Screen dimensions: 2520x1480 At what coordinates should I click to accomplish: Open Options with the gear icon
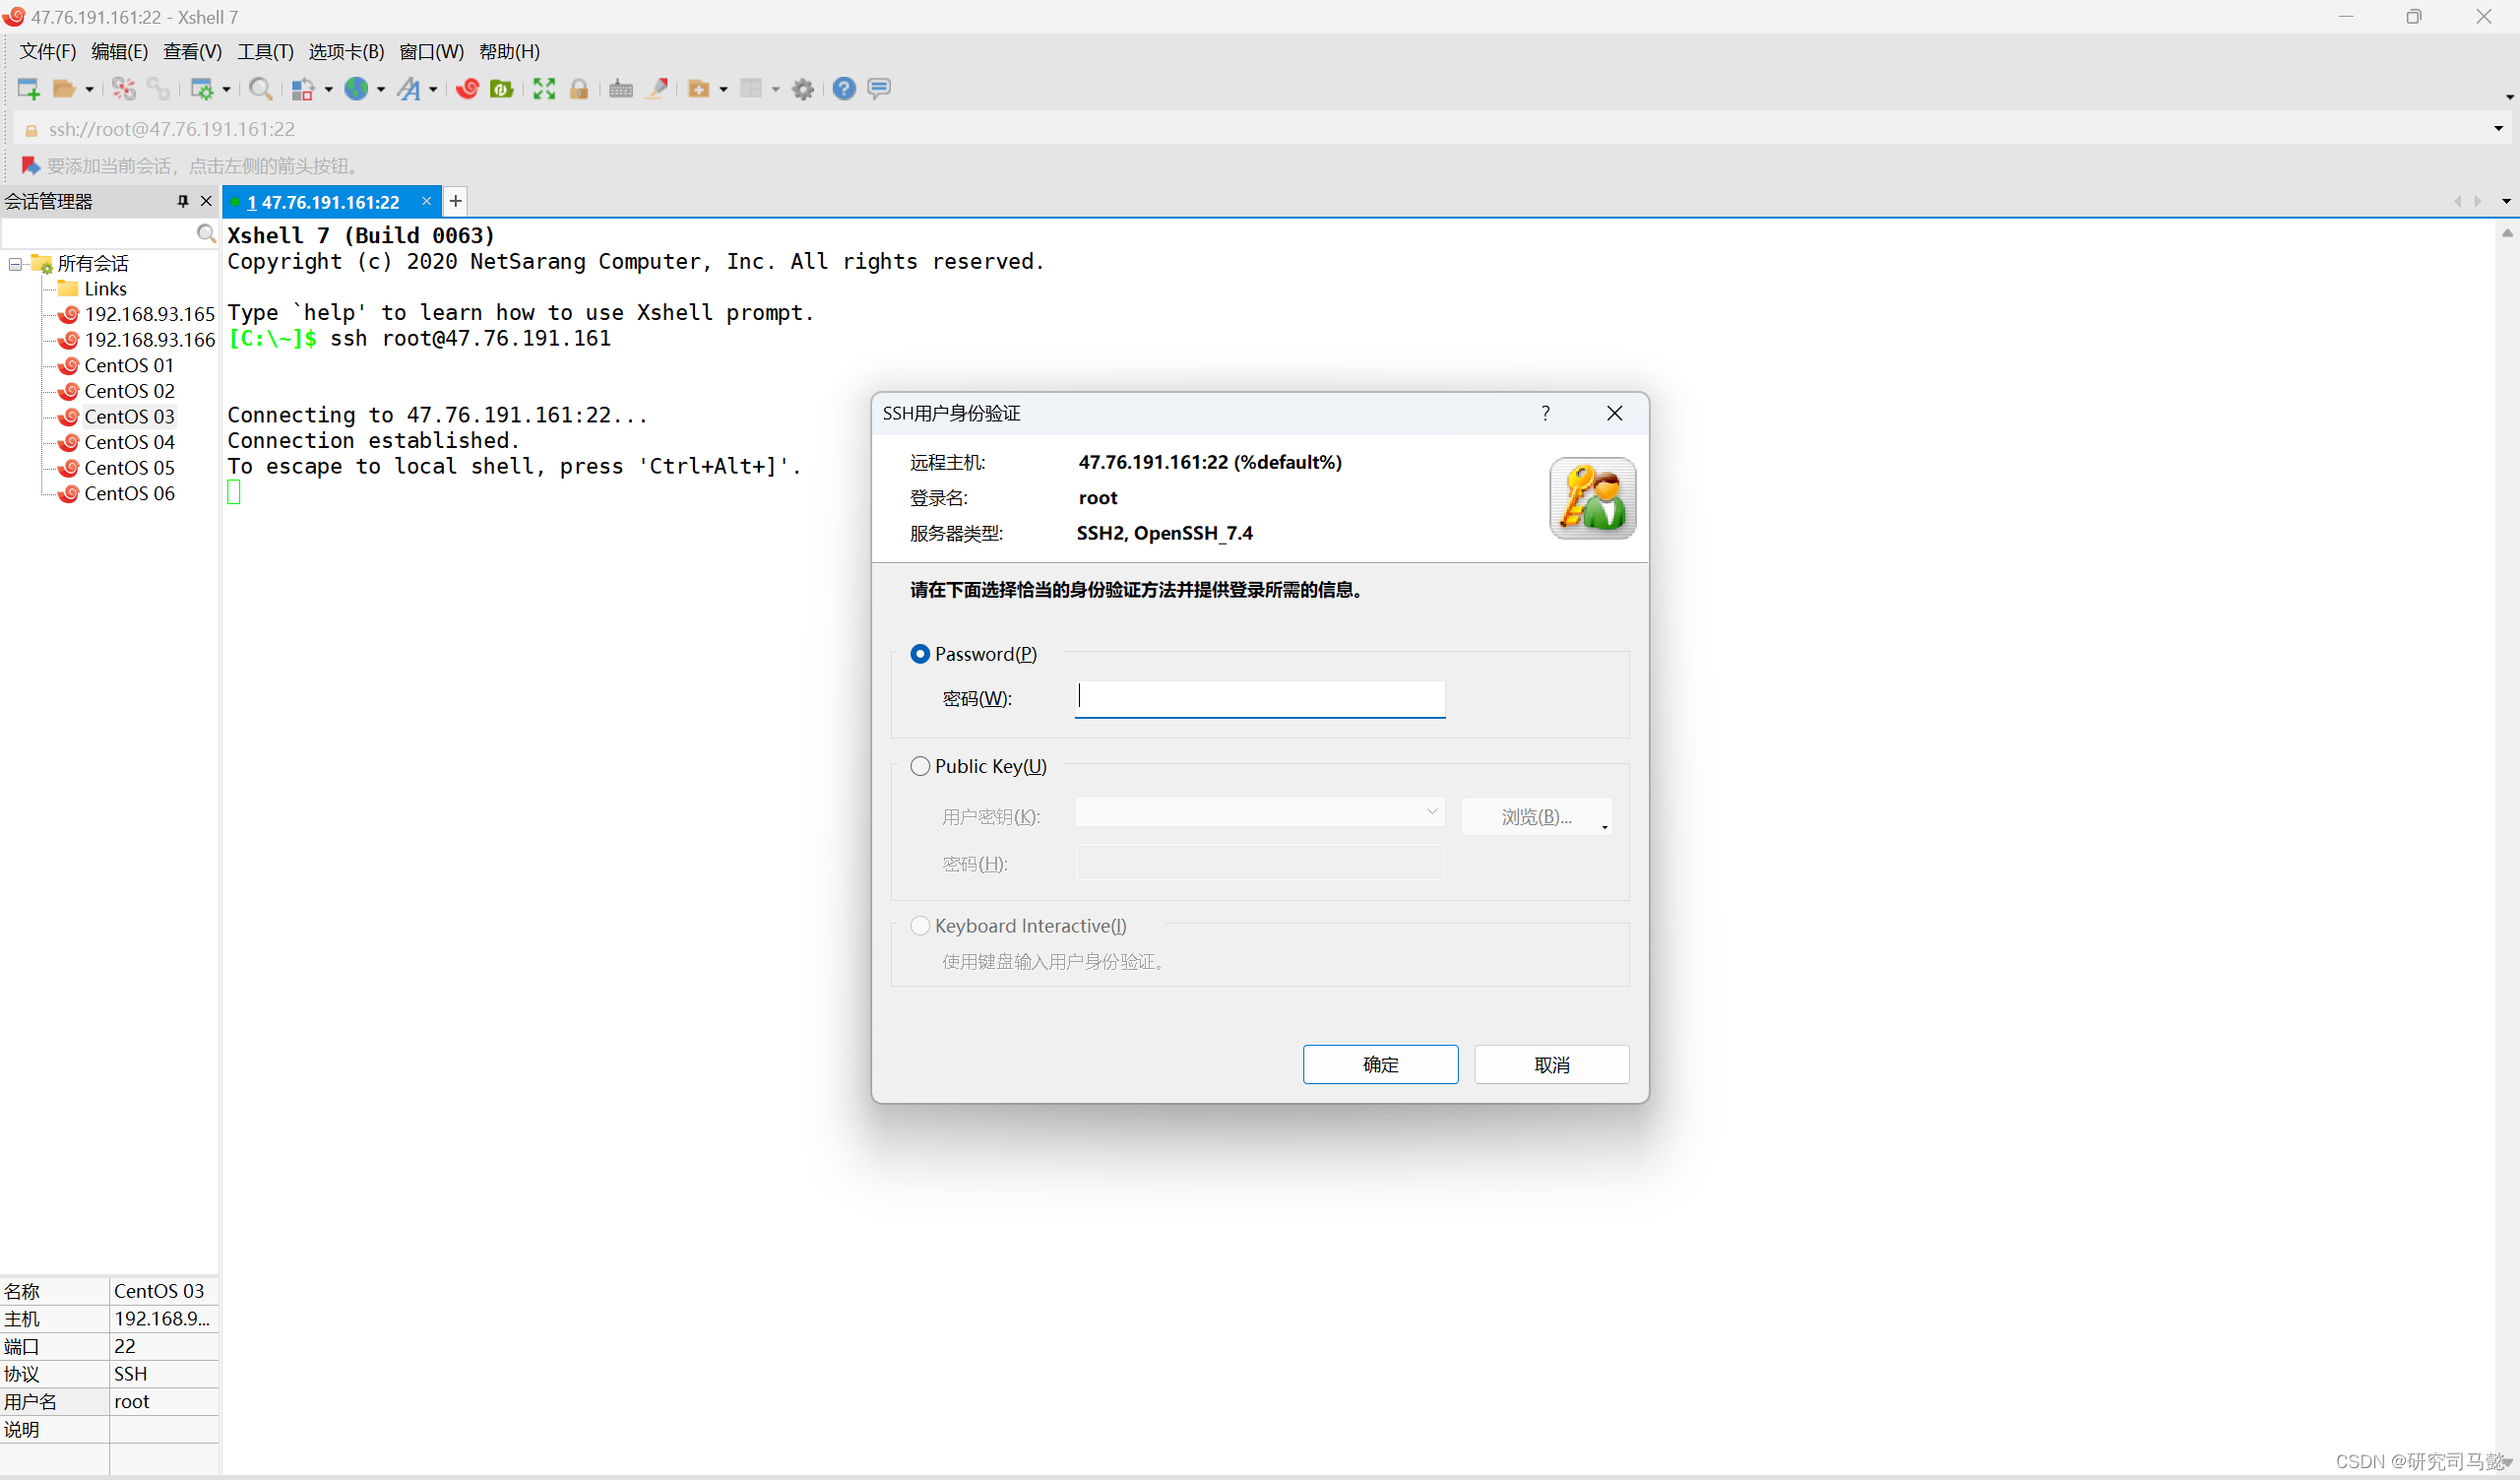coord(803,89)
